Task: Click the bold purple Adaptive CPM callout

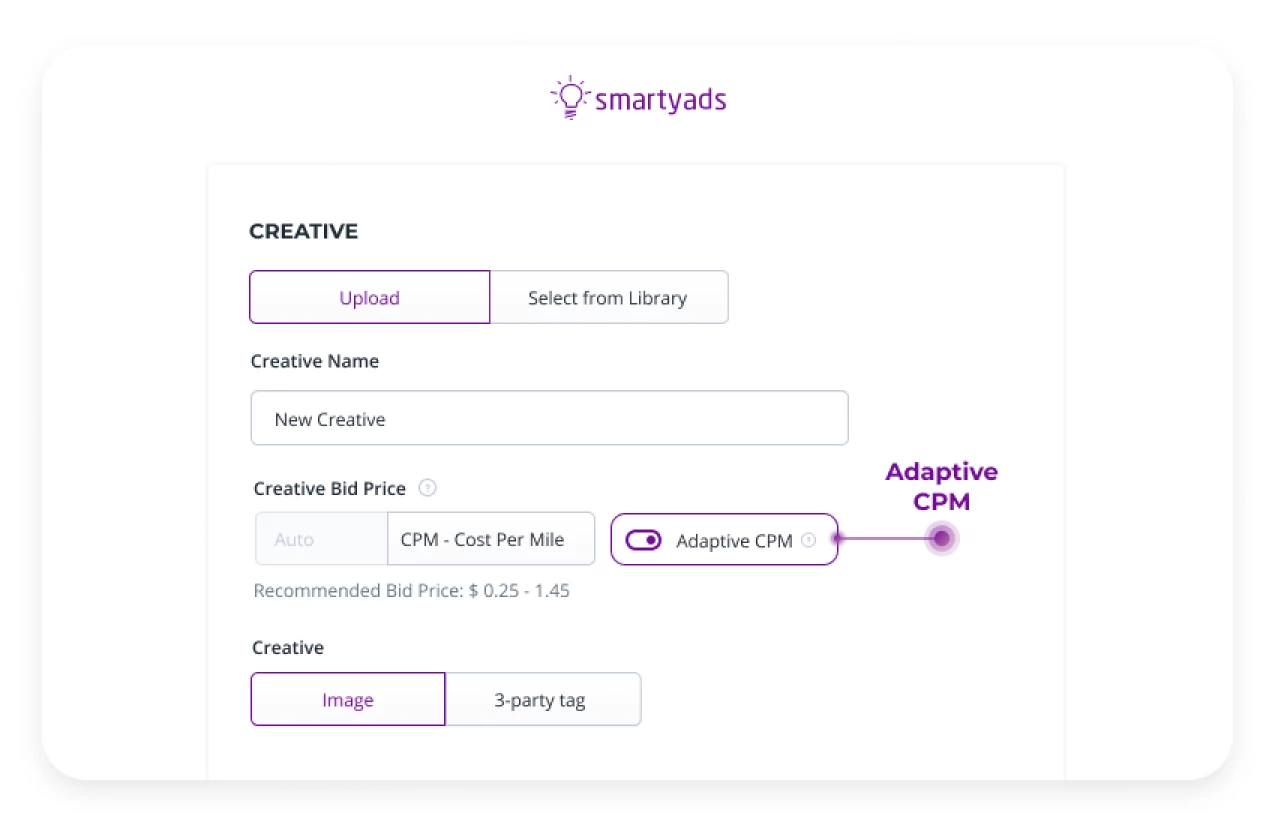Action: coord(941,485)
